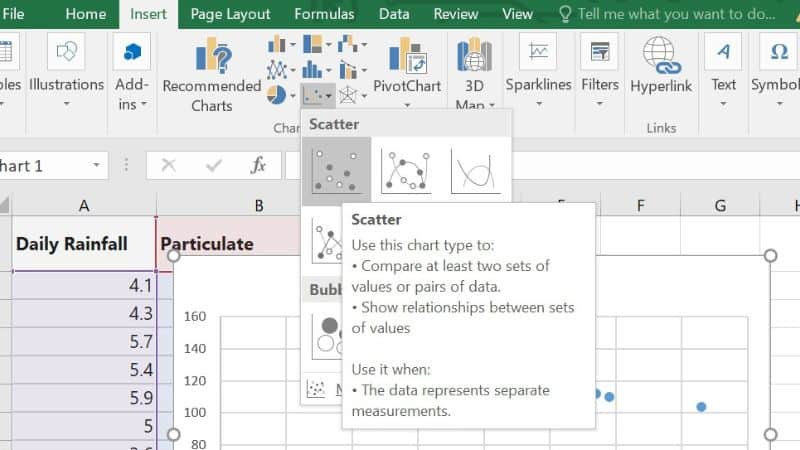Insert a PivotChart
The image size is (800, 450).
point(407,55)
